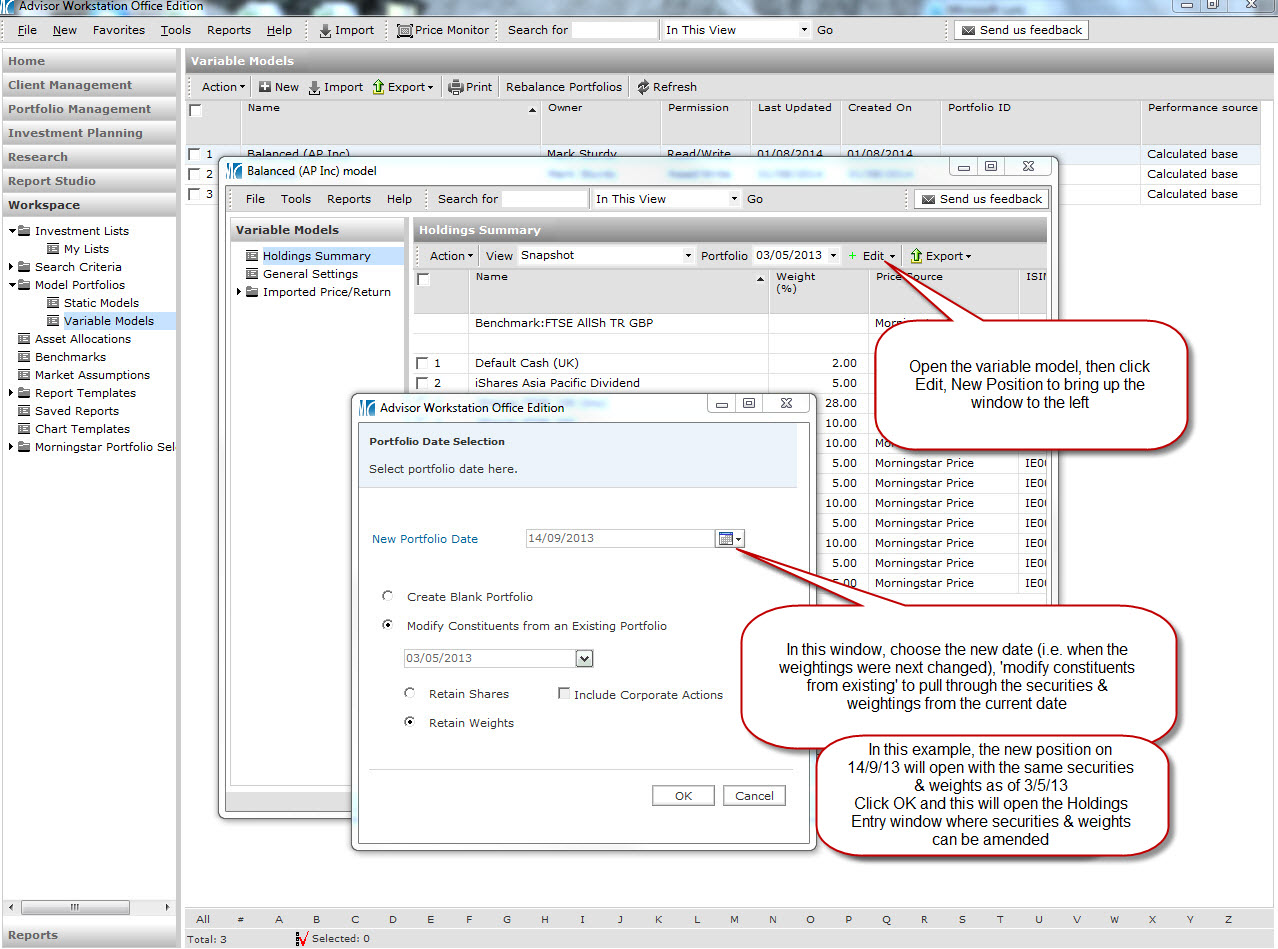Expand the View Snapshot dropdown
The image size is (1278, 949).
688,256
